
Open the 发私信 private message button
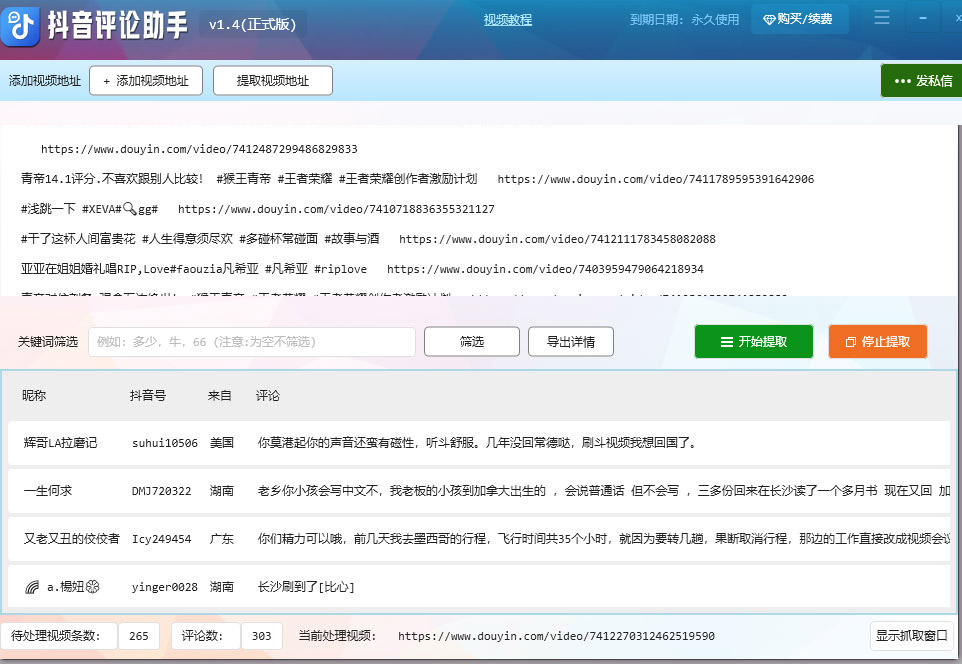923,80
